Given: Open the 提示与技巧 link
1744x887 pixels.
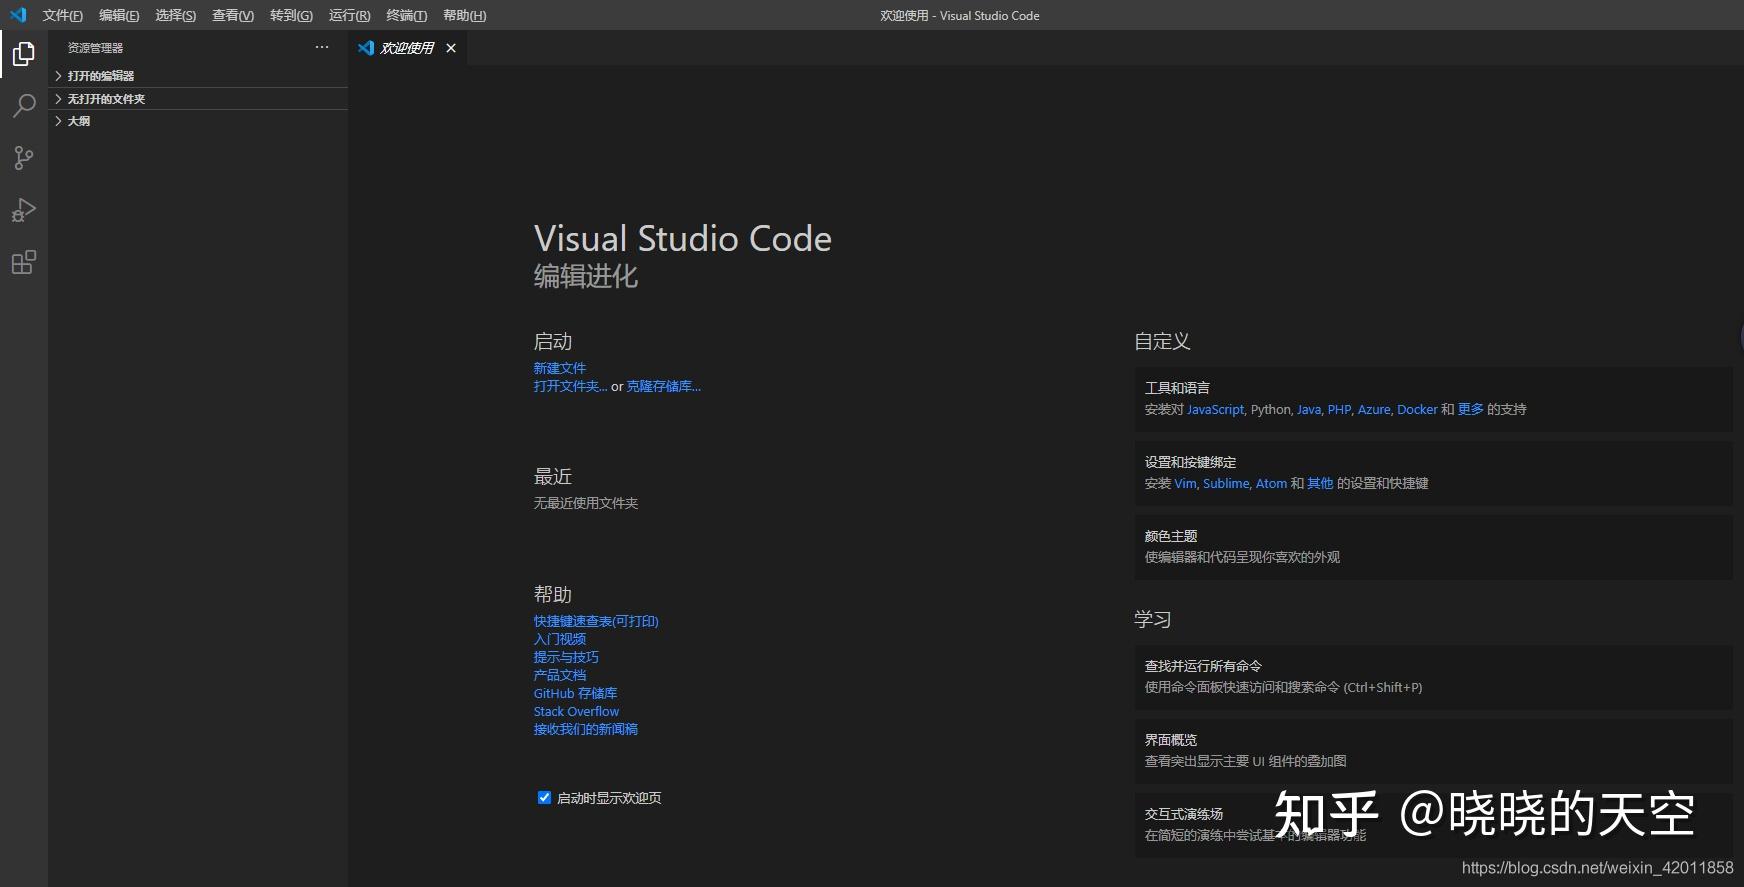Looking at the screenshot, I should click(566, 657).
